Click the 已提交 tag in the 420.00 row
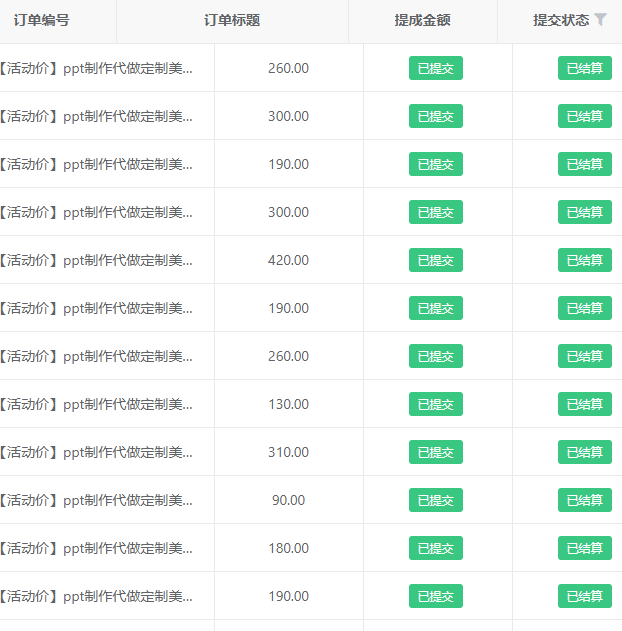 click(436, 260)
